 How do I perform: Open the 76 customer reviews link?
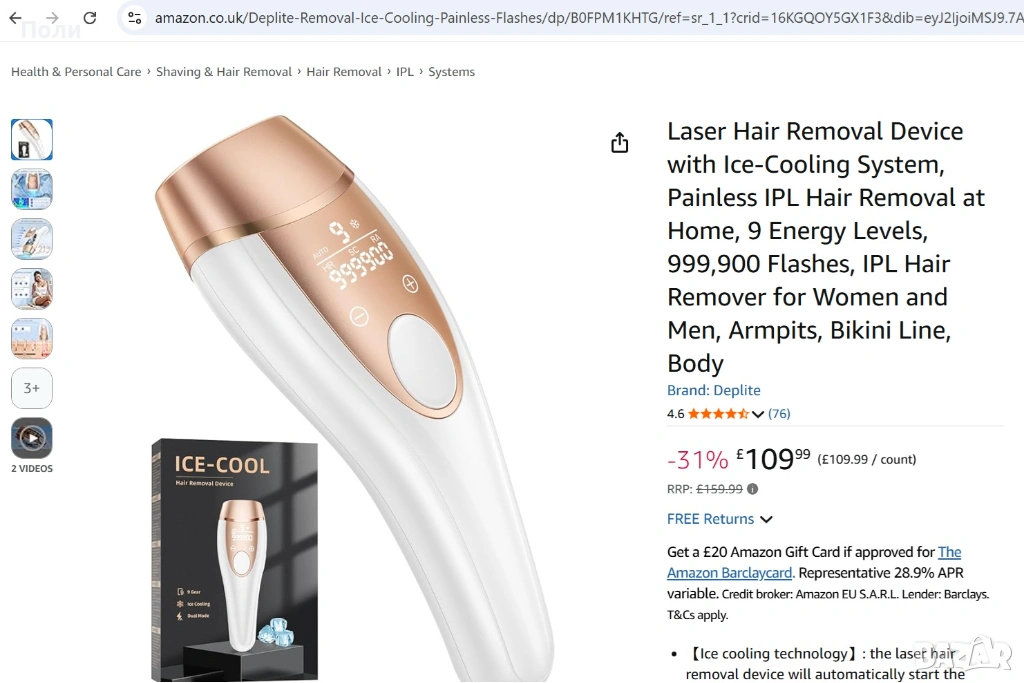(779, 413)
